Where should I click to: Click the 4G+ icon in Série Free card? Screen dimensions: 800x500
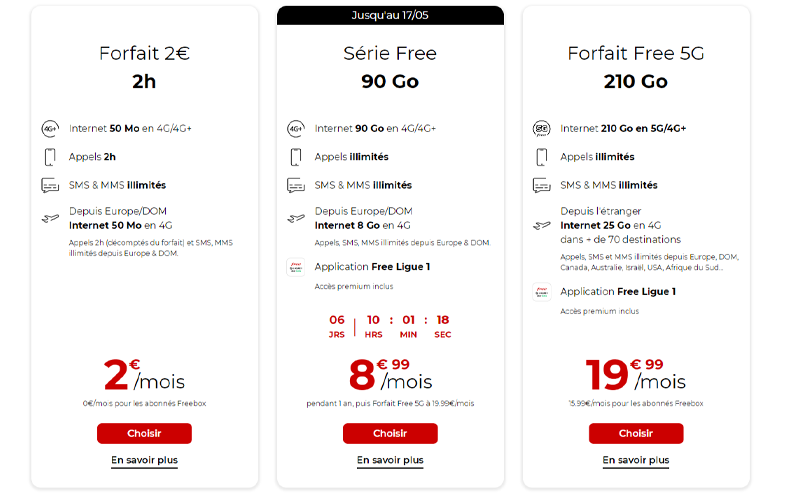click(x=296, y=129)
